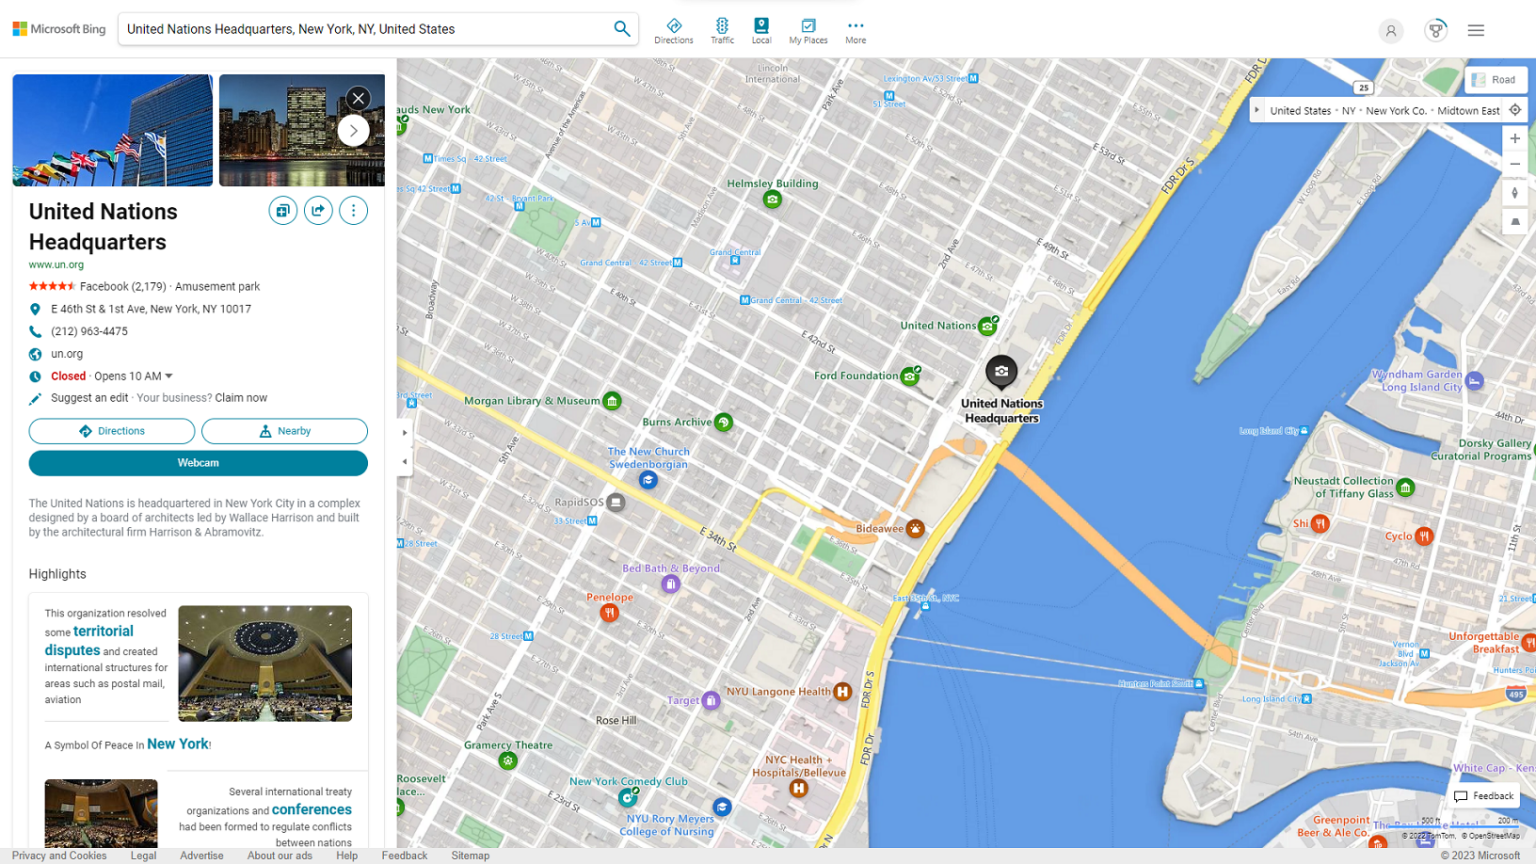
Task: Open the listing's three-dot options
Action: pos(353,210)
